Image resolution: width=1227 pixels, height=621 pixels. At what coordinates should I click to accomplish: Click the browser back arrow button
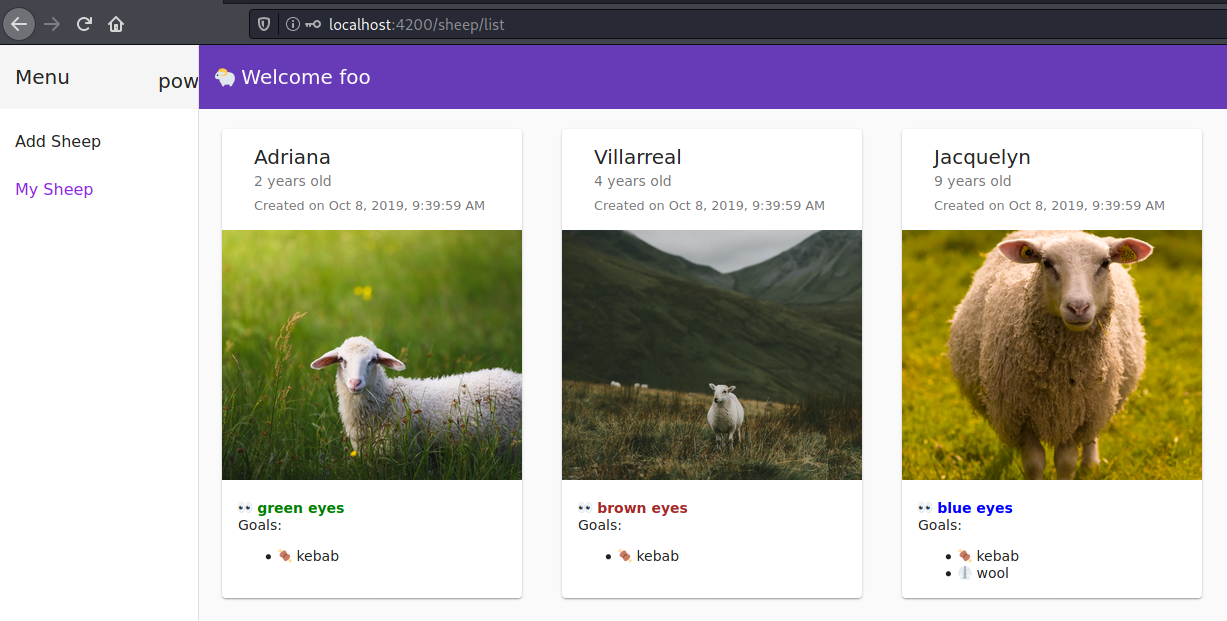point(19,24)
